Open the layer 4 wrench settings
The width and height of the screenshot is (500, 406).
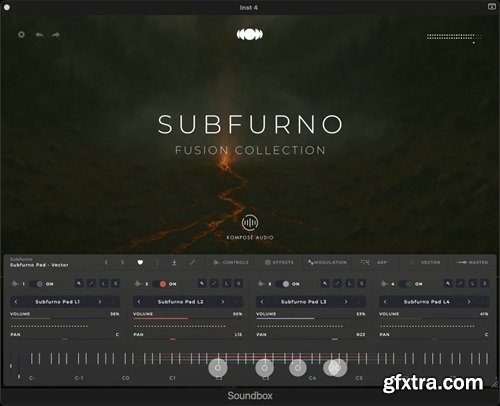tap(448, 284)
